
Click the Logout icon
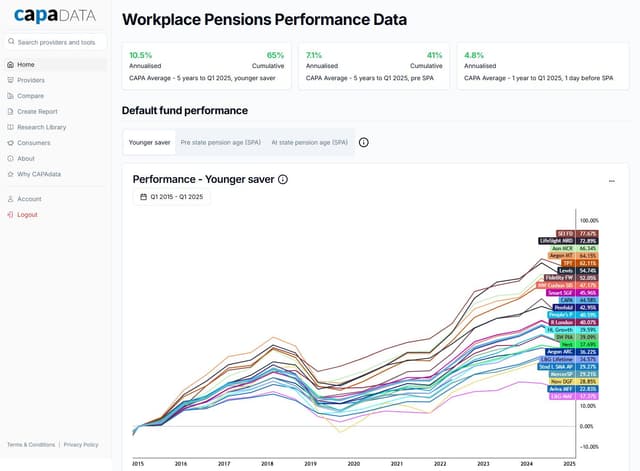click(10, 214)
